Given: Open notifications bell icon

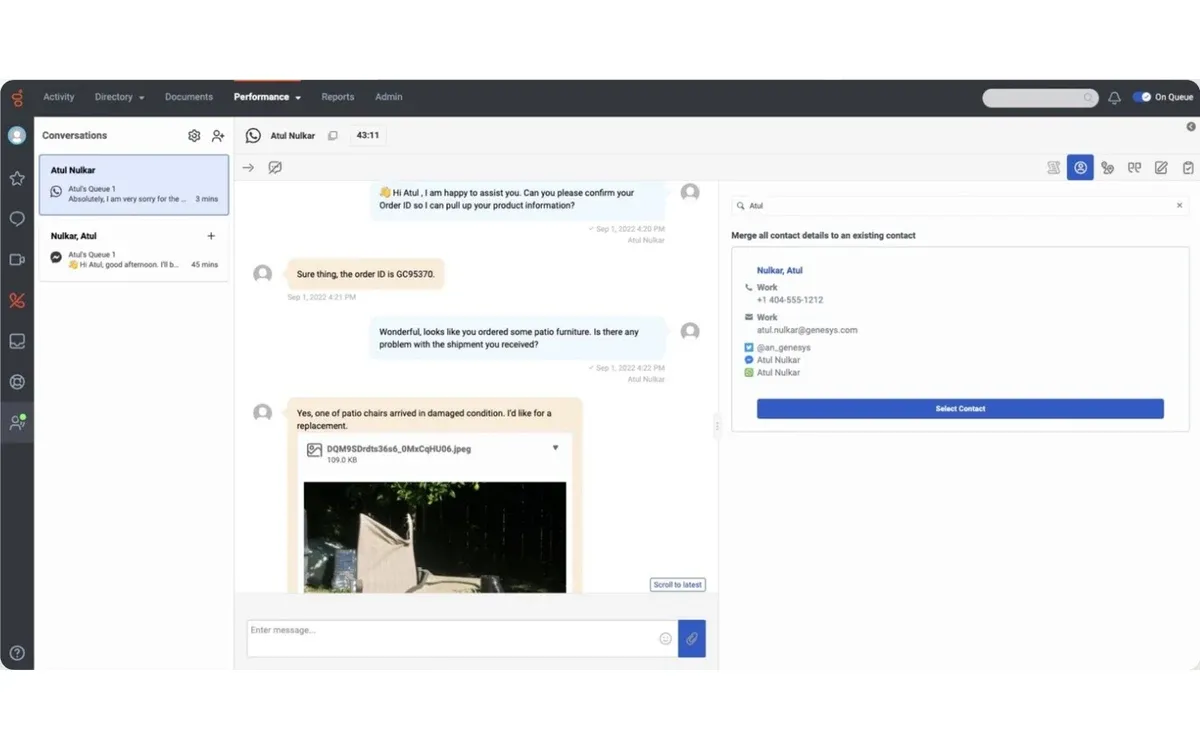Looking at the screenshot, I should pyautogui.click(x=1114, y=98).
